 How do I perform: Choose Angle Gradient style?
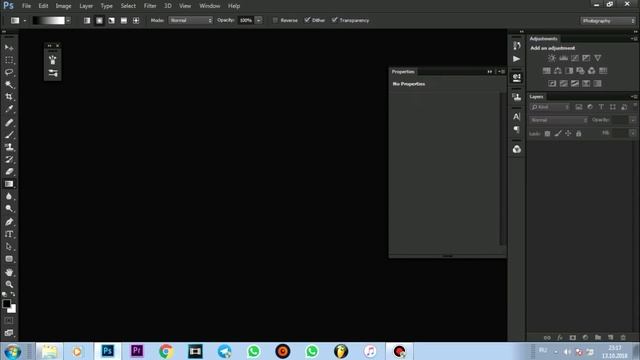[x=111, y=20]
